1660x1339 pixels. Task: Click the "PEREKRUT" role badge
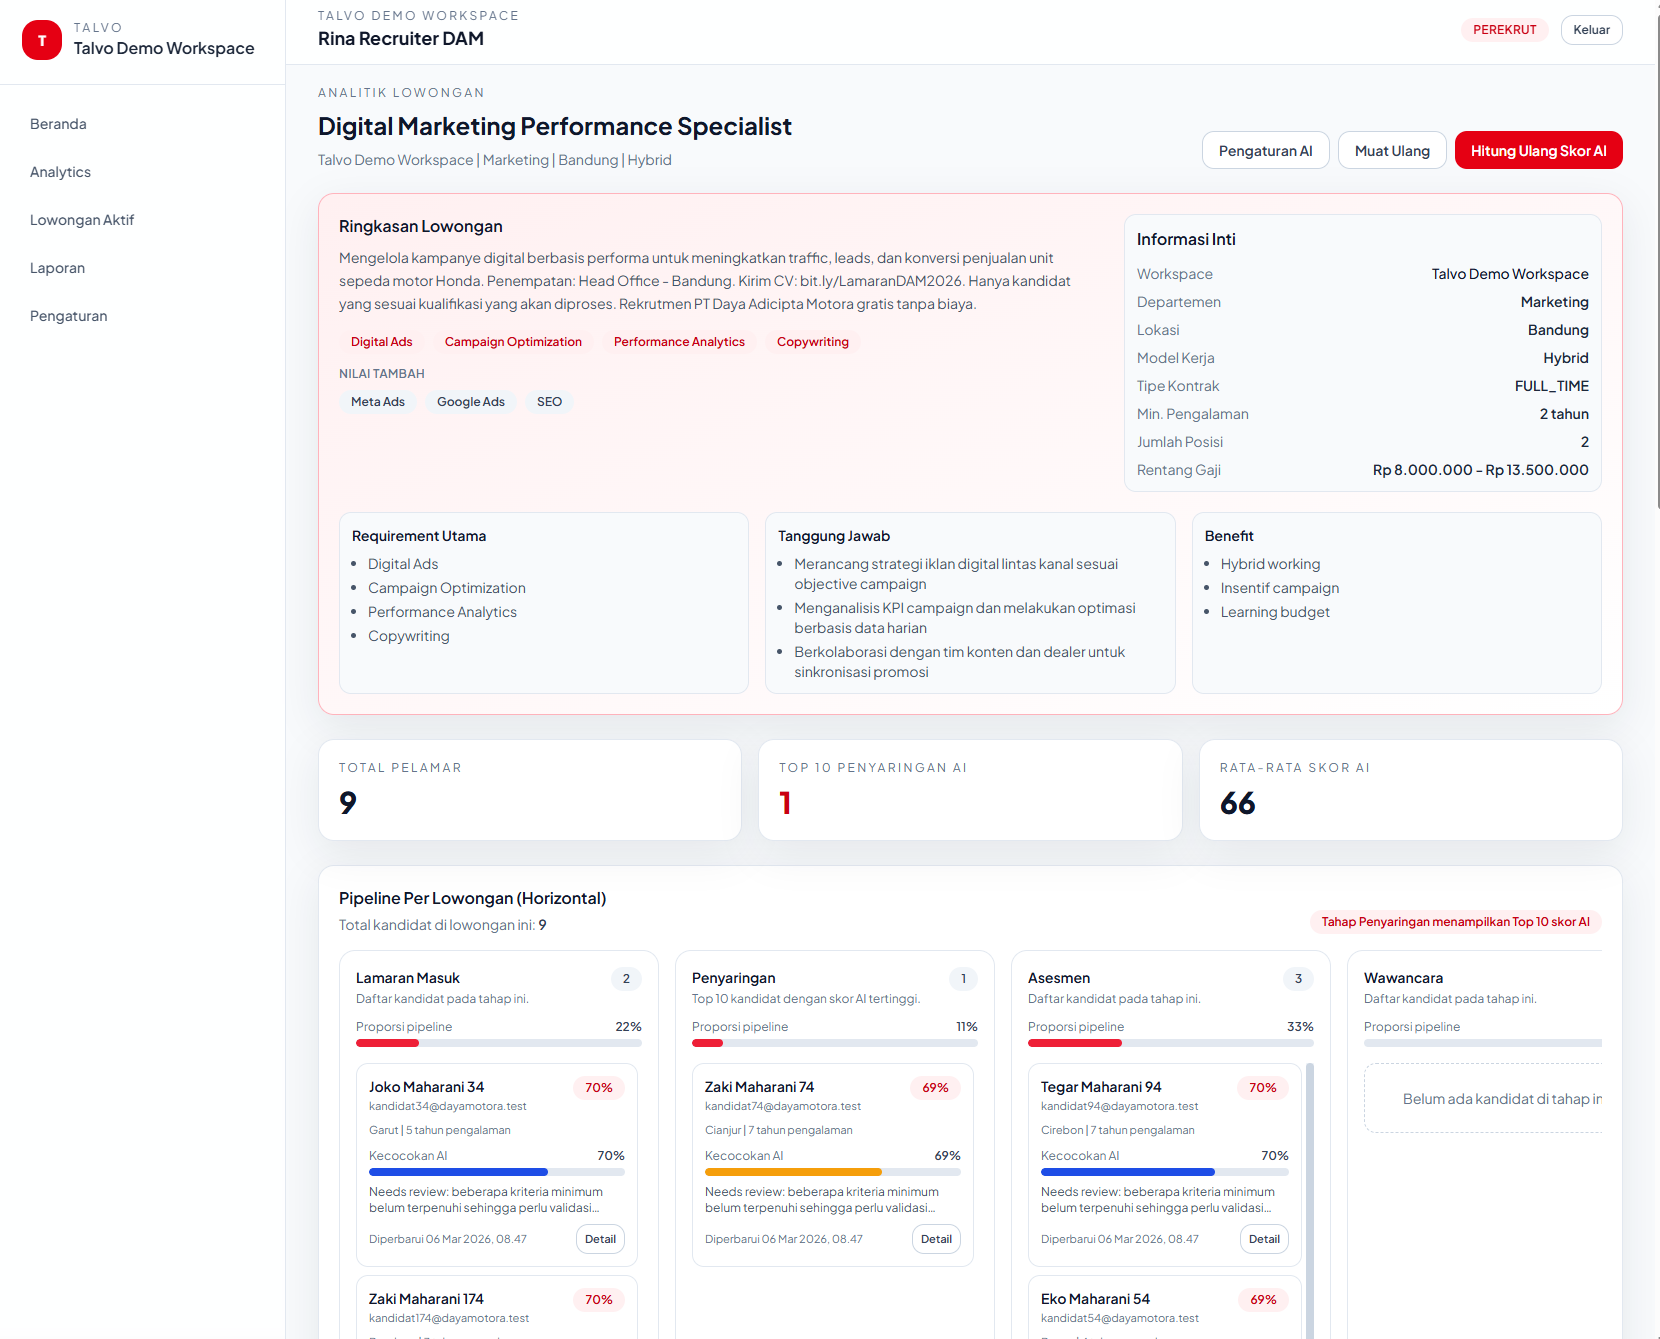[1505, 29]
